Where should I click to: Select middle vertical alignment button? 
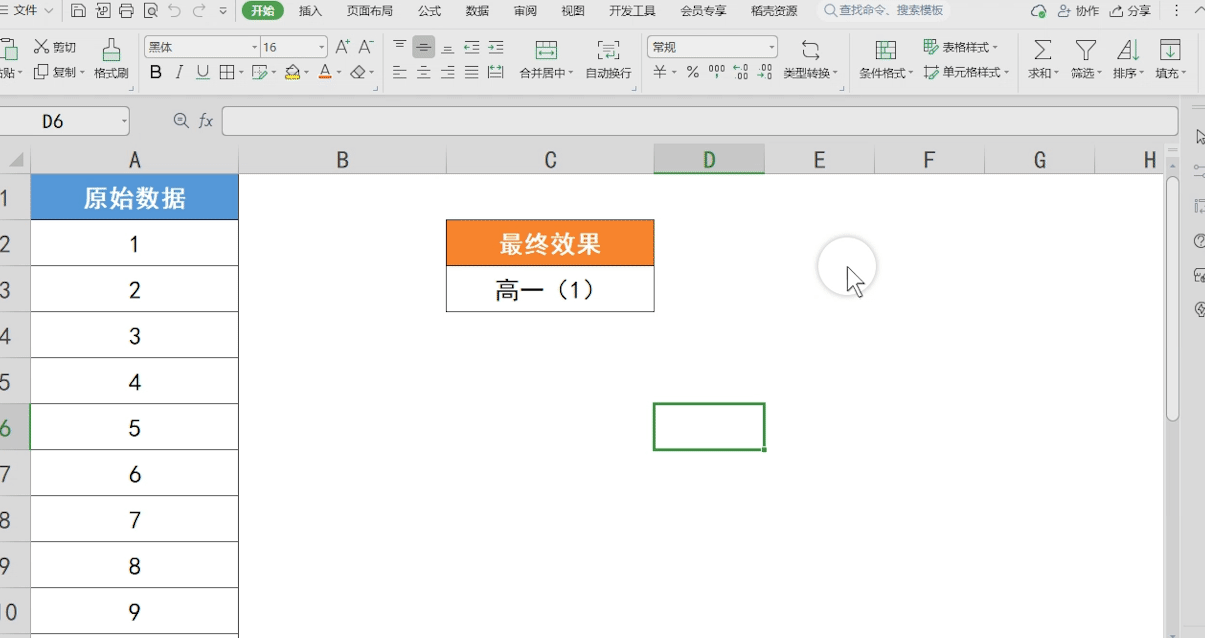click(x=424, y=47)
